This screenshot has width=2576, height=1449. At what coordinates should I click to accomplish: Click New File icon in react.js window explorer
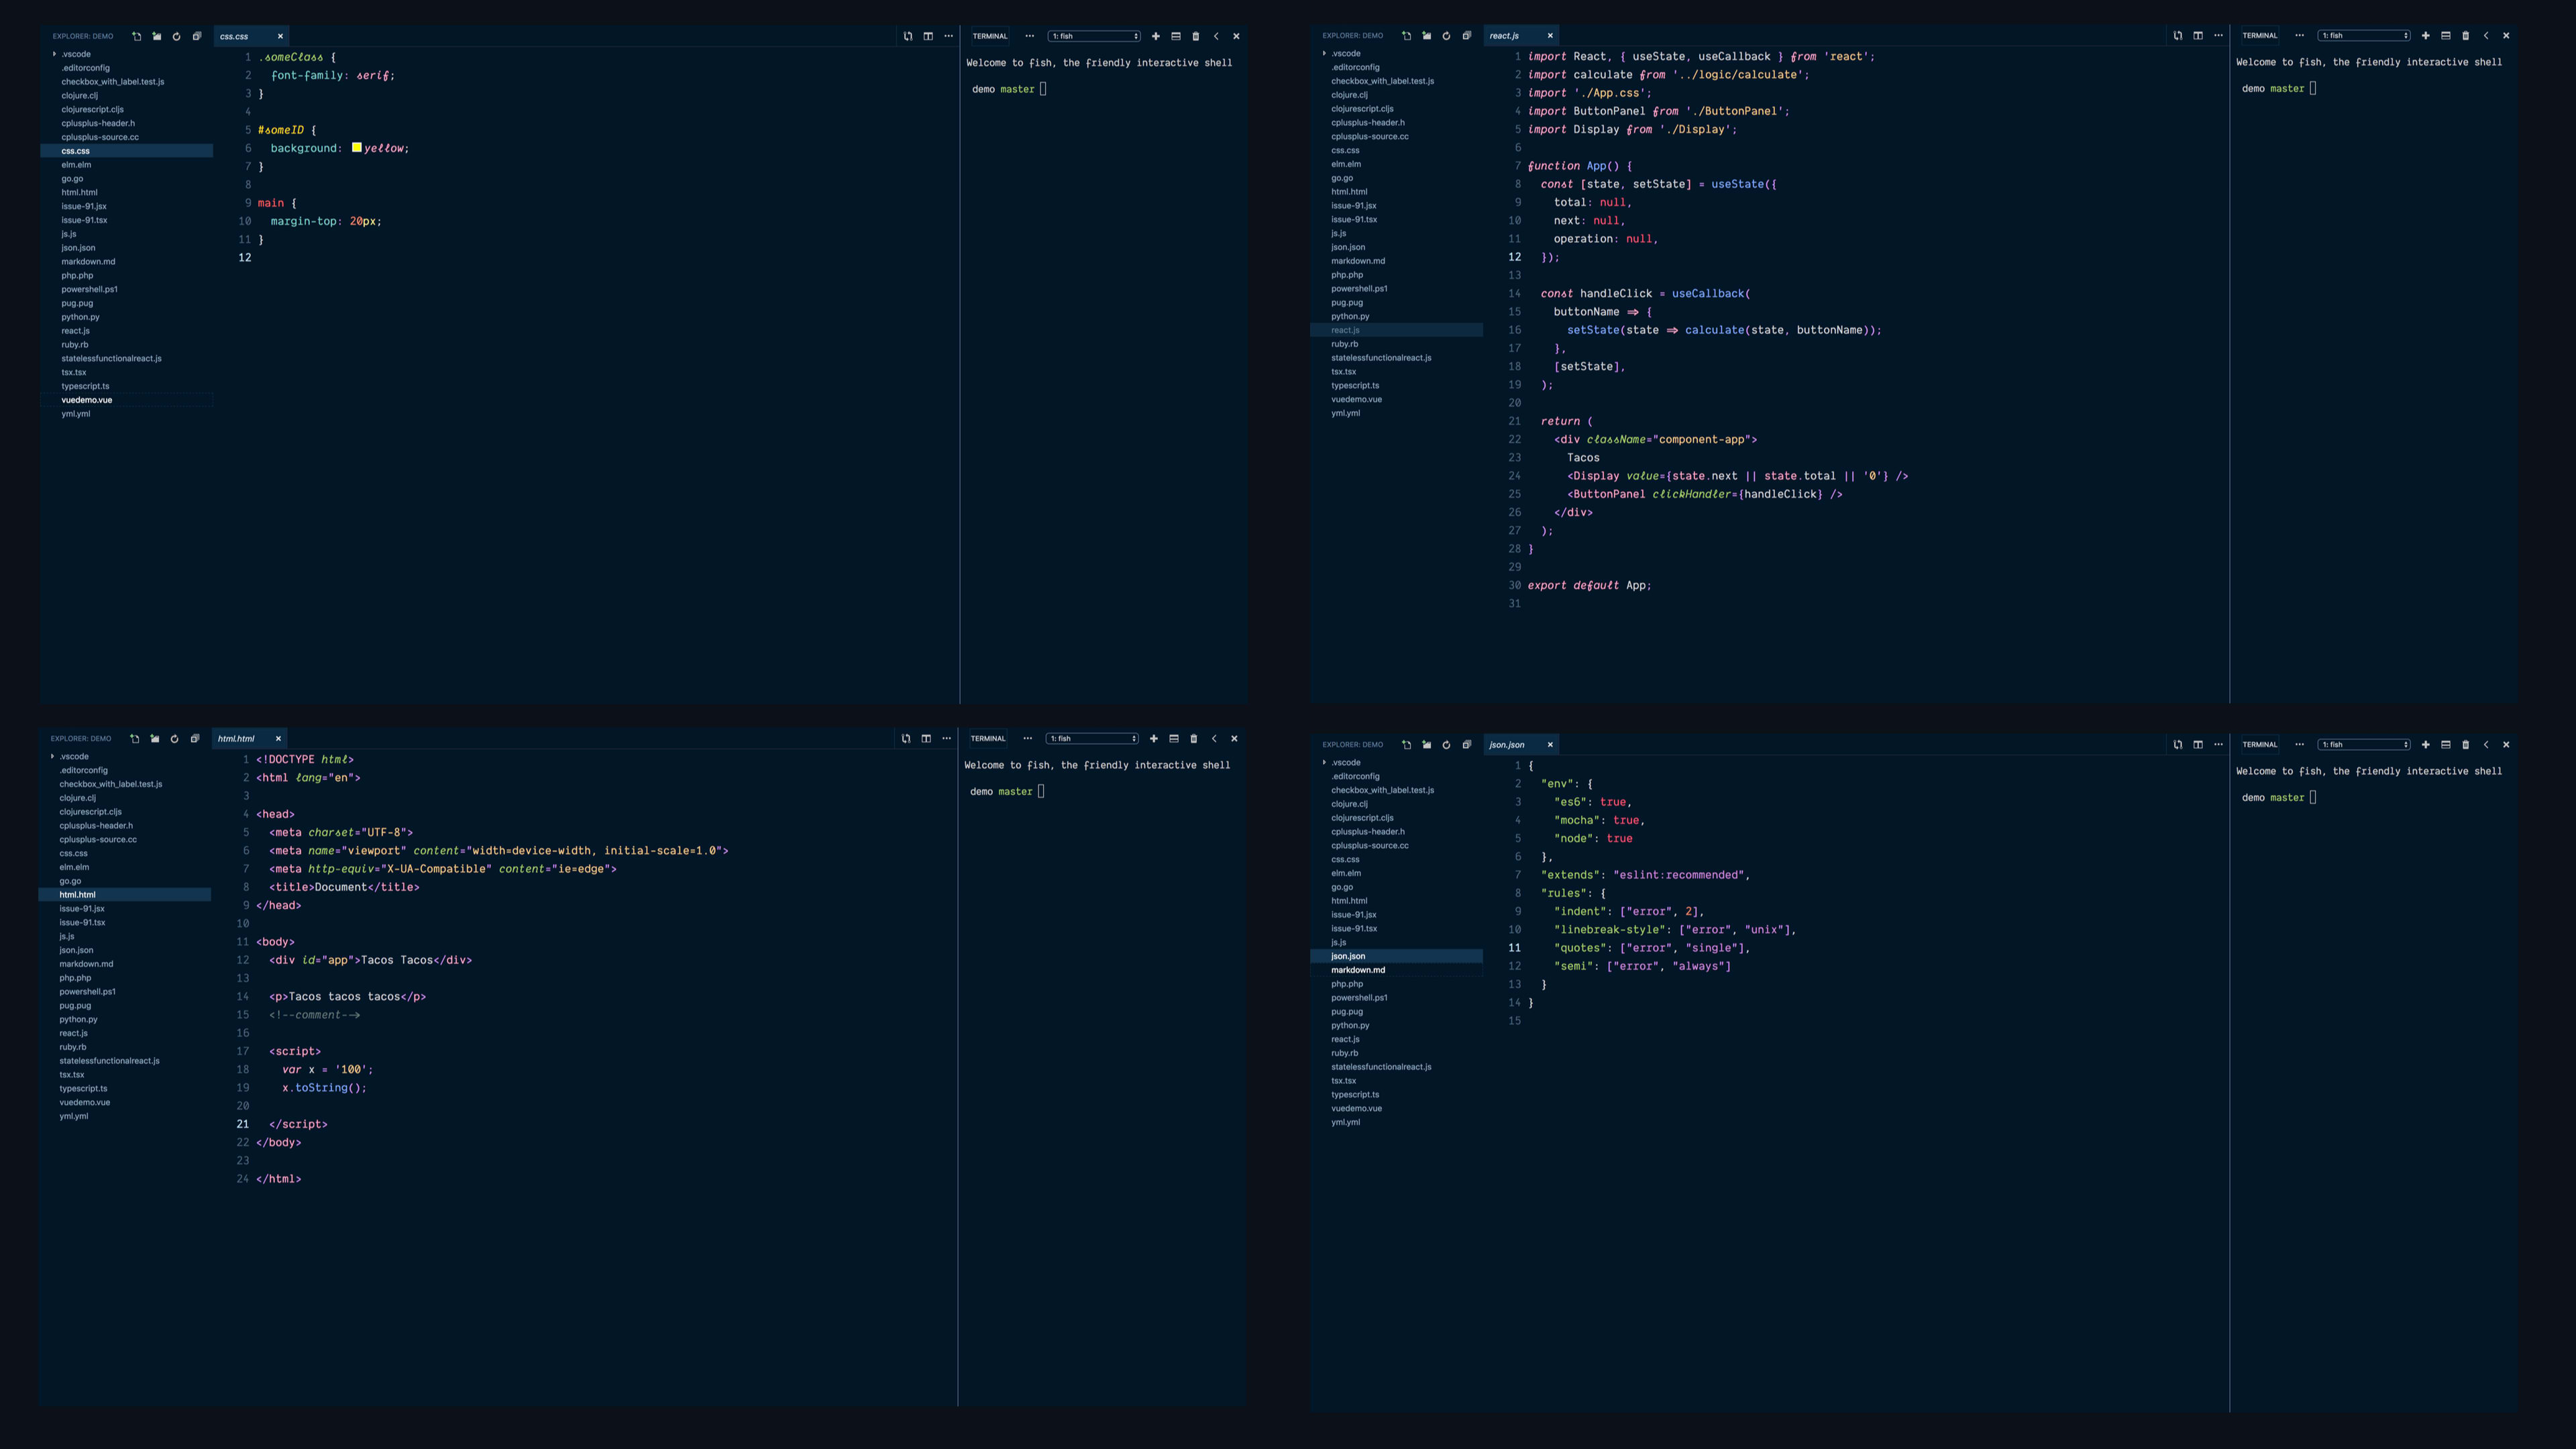coord(1406,35)
